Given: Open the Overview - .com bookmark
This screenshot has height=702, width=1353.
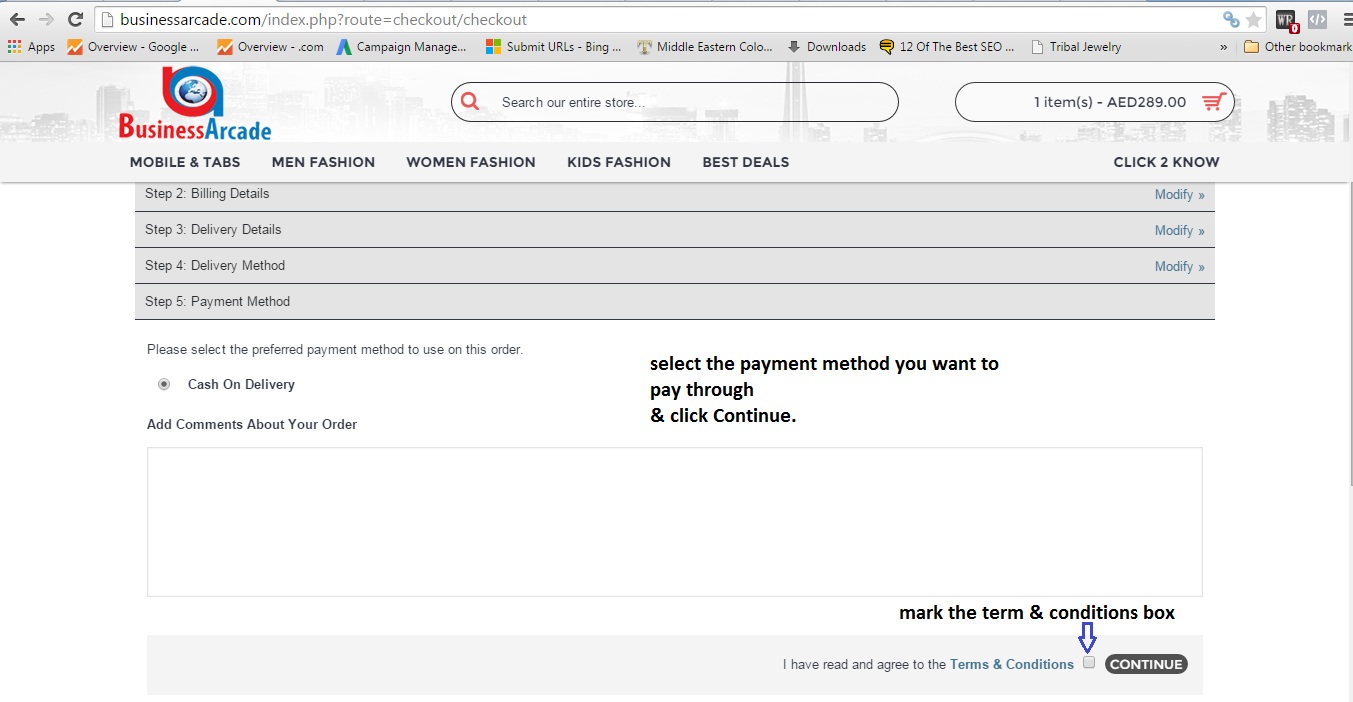Looking at the screenshot, I should 270,47.
